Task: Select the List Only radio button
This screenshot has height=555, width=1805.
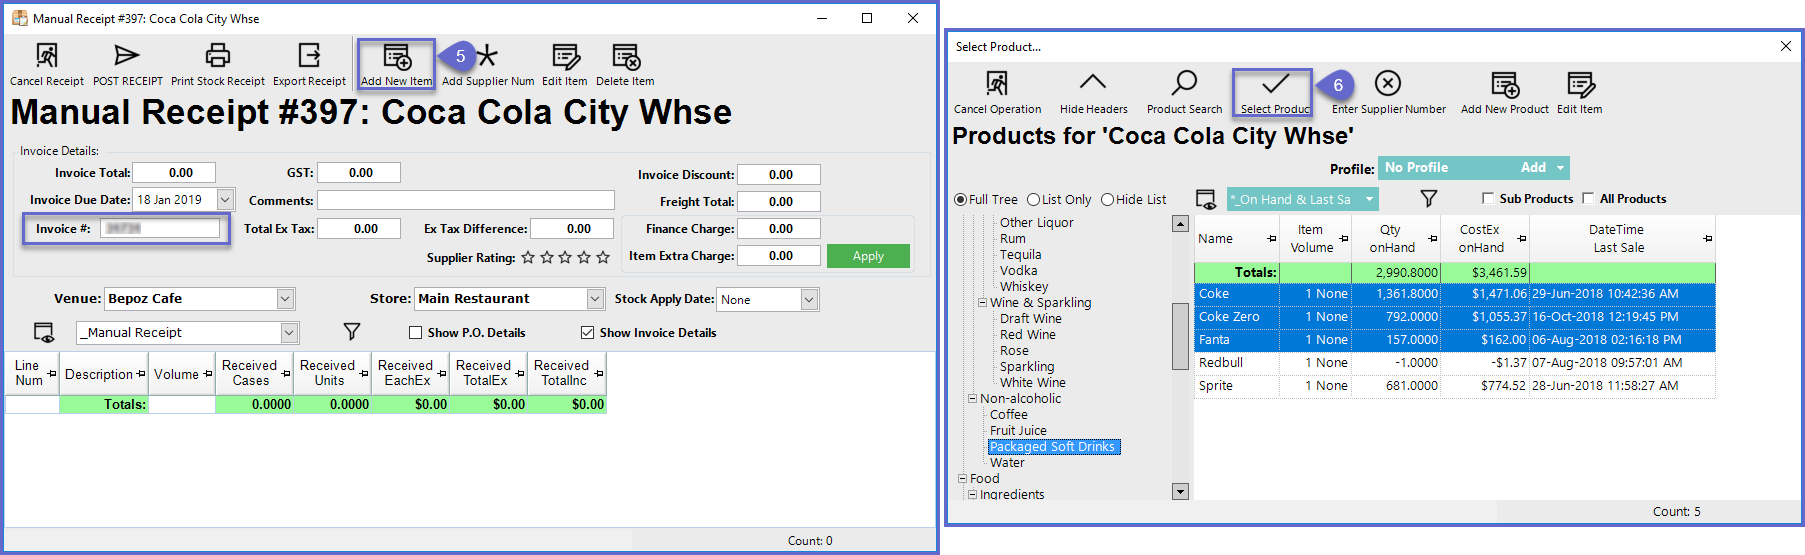Action: pyautogui.click(x=1034, y=200)
